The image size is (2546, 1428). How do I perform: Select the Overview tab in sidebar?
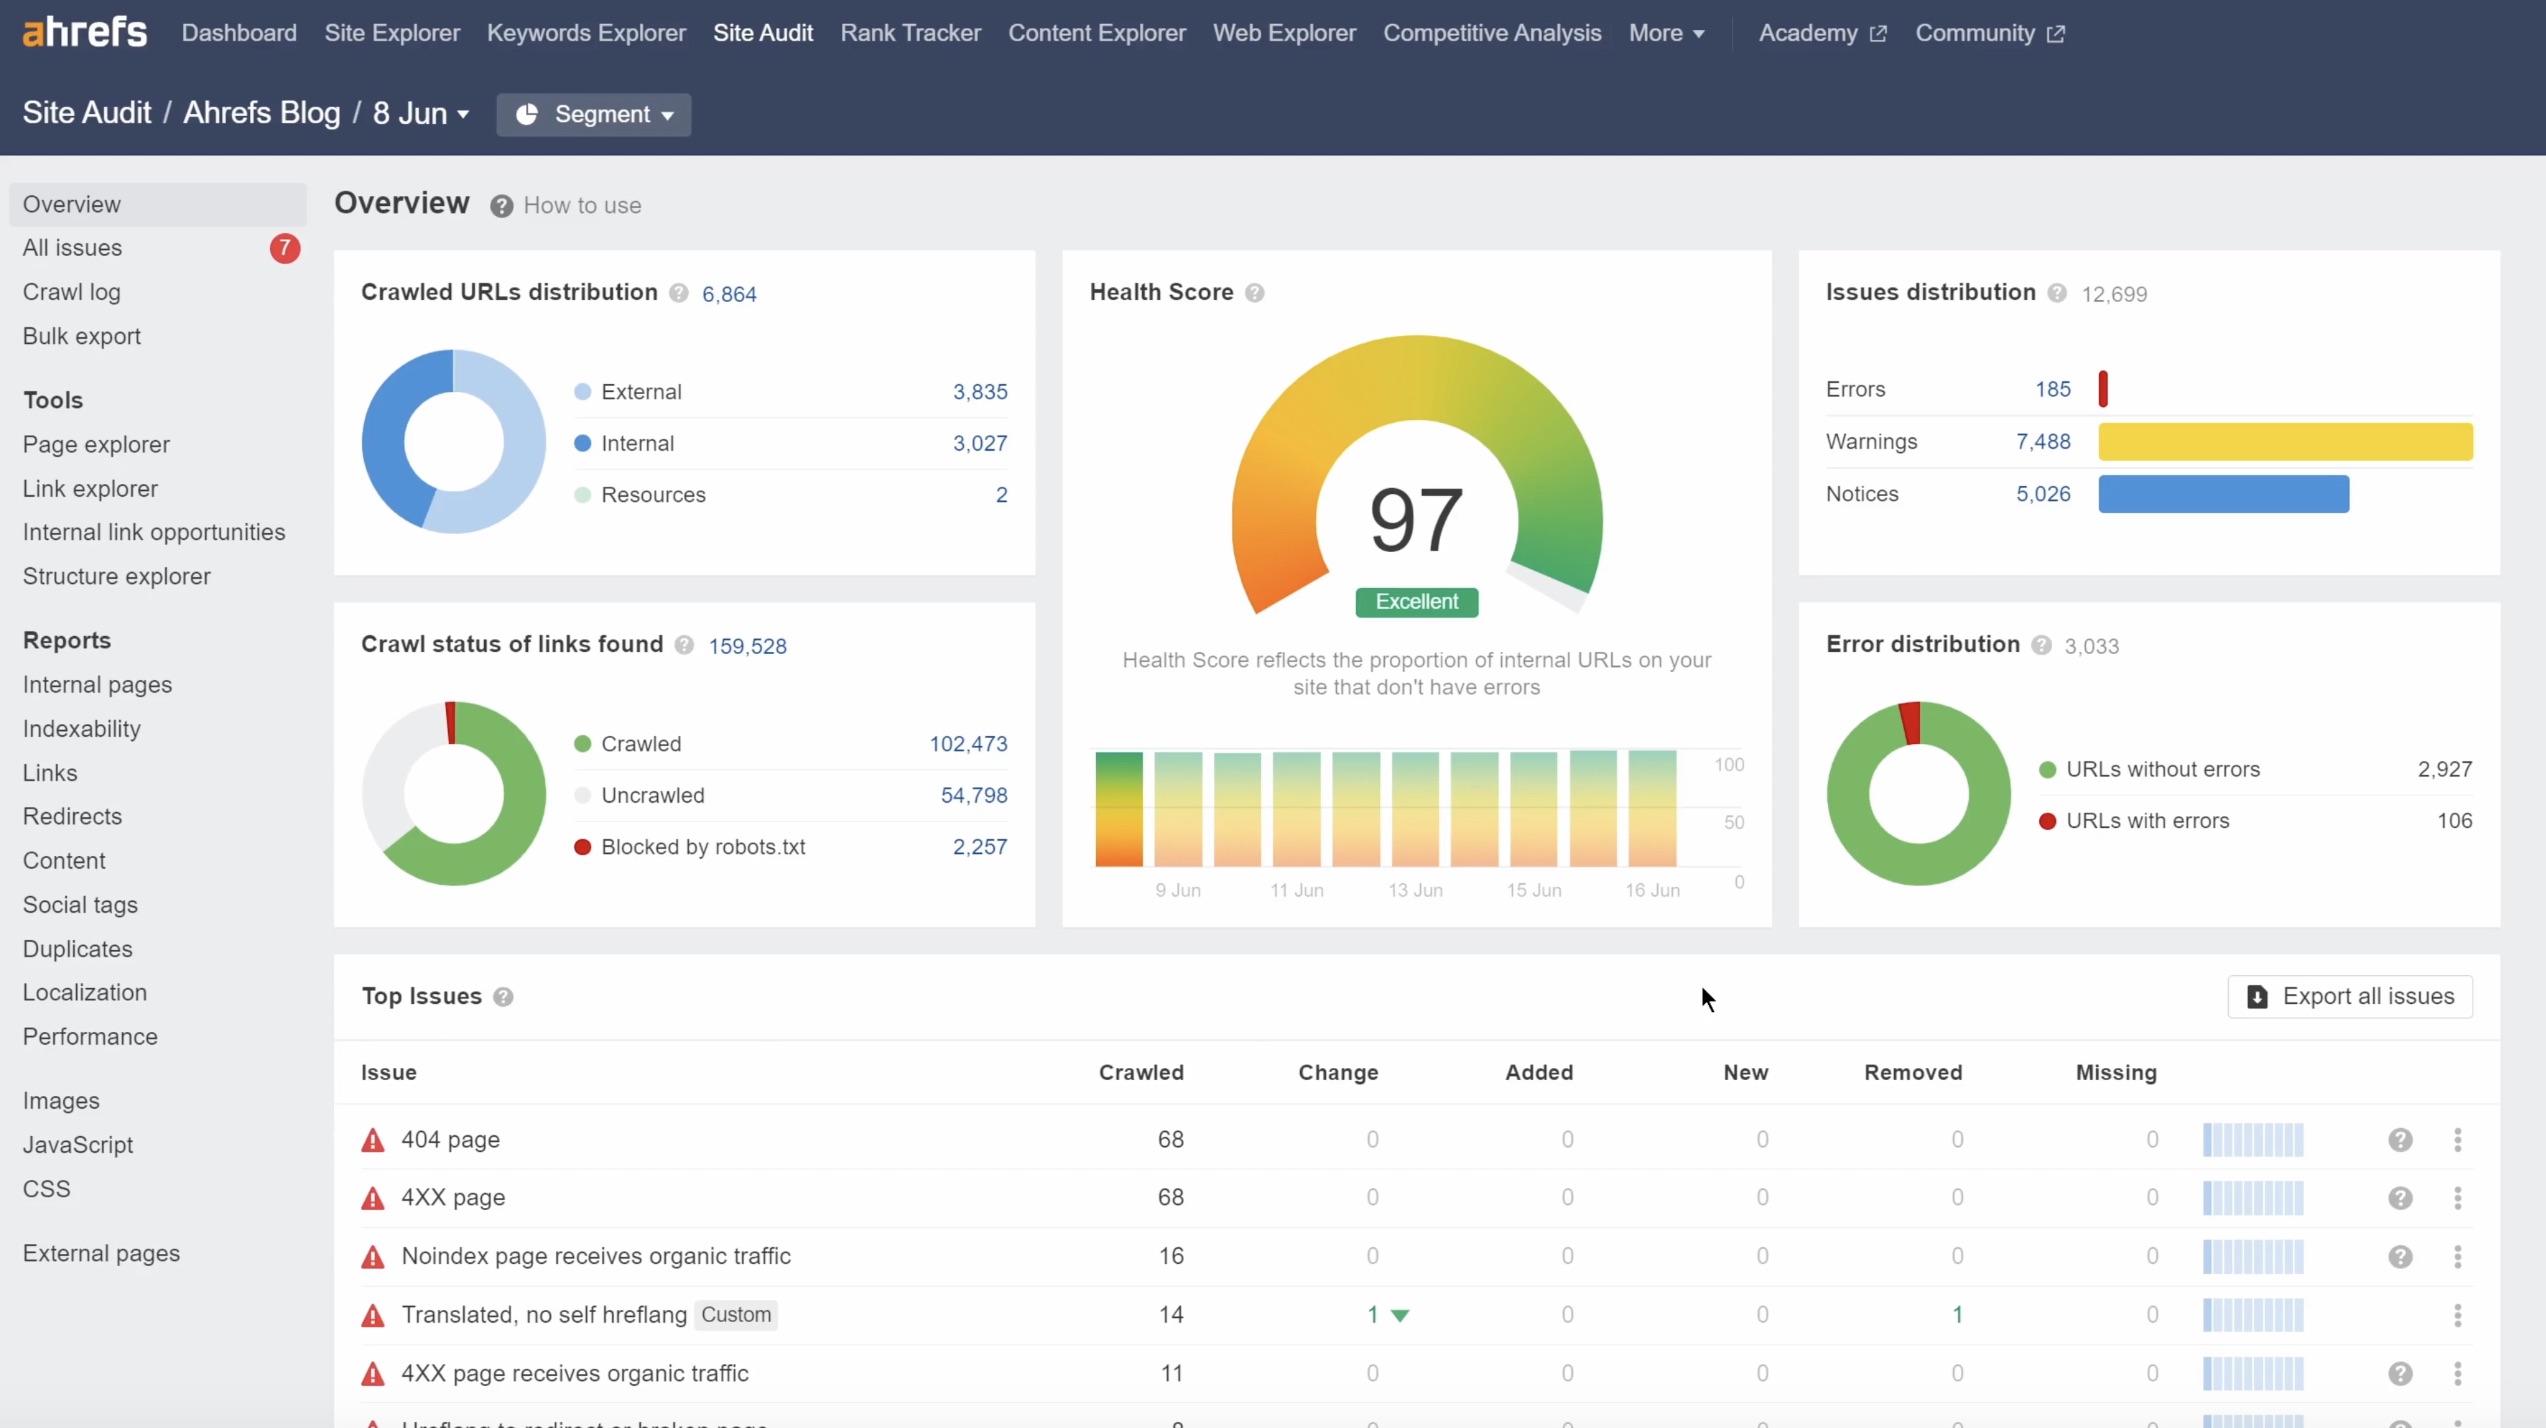72,203
